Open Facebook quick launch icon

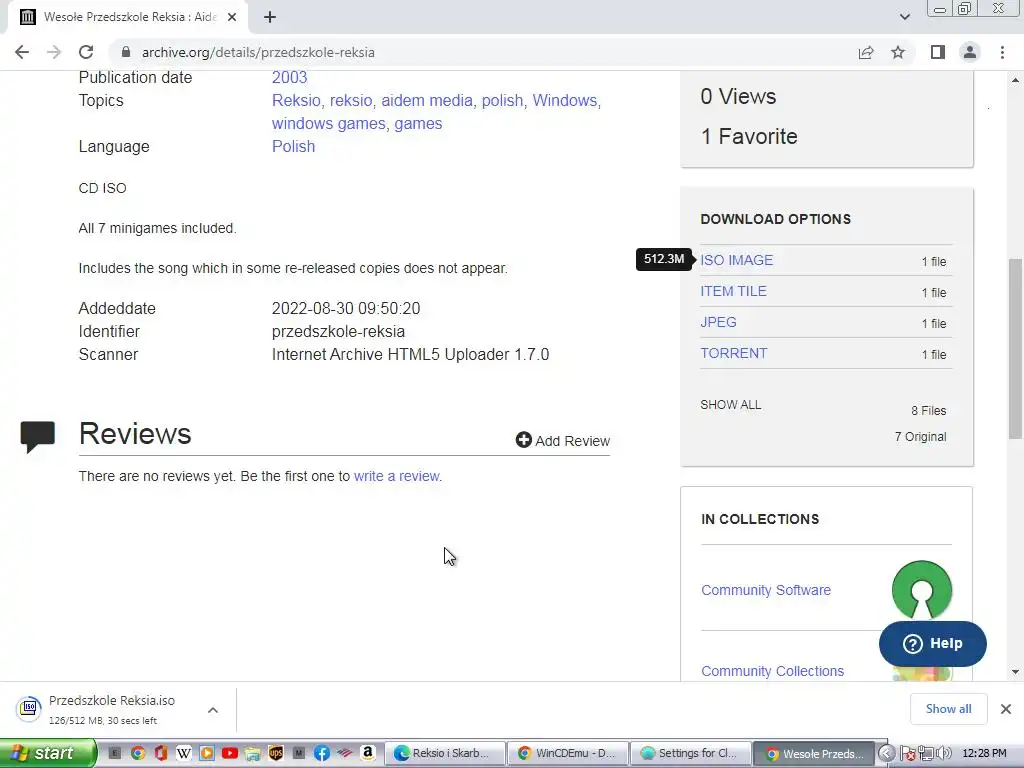(321, 753)
